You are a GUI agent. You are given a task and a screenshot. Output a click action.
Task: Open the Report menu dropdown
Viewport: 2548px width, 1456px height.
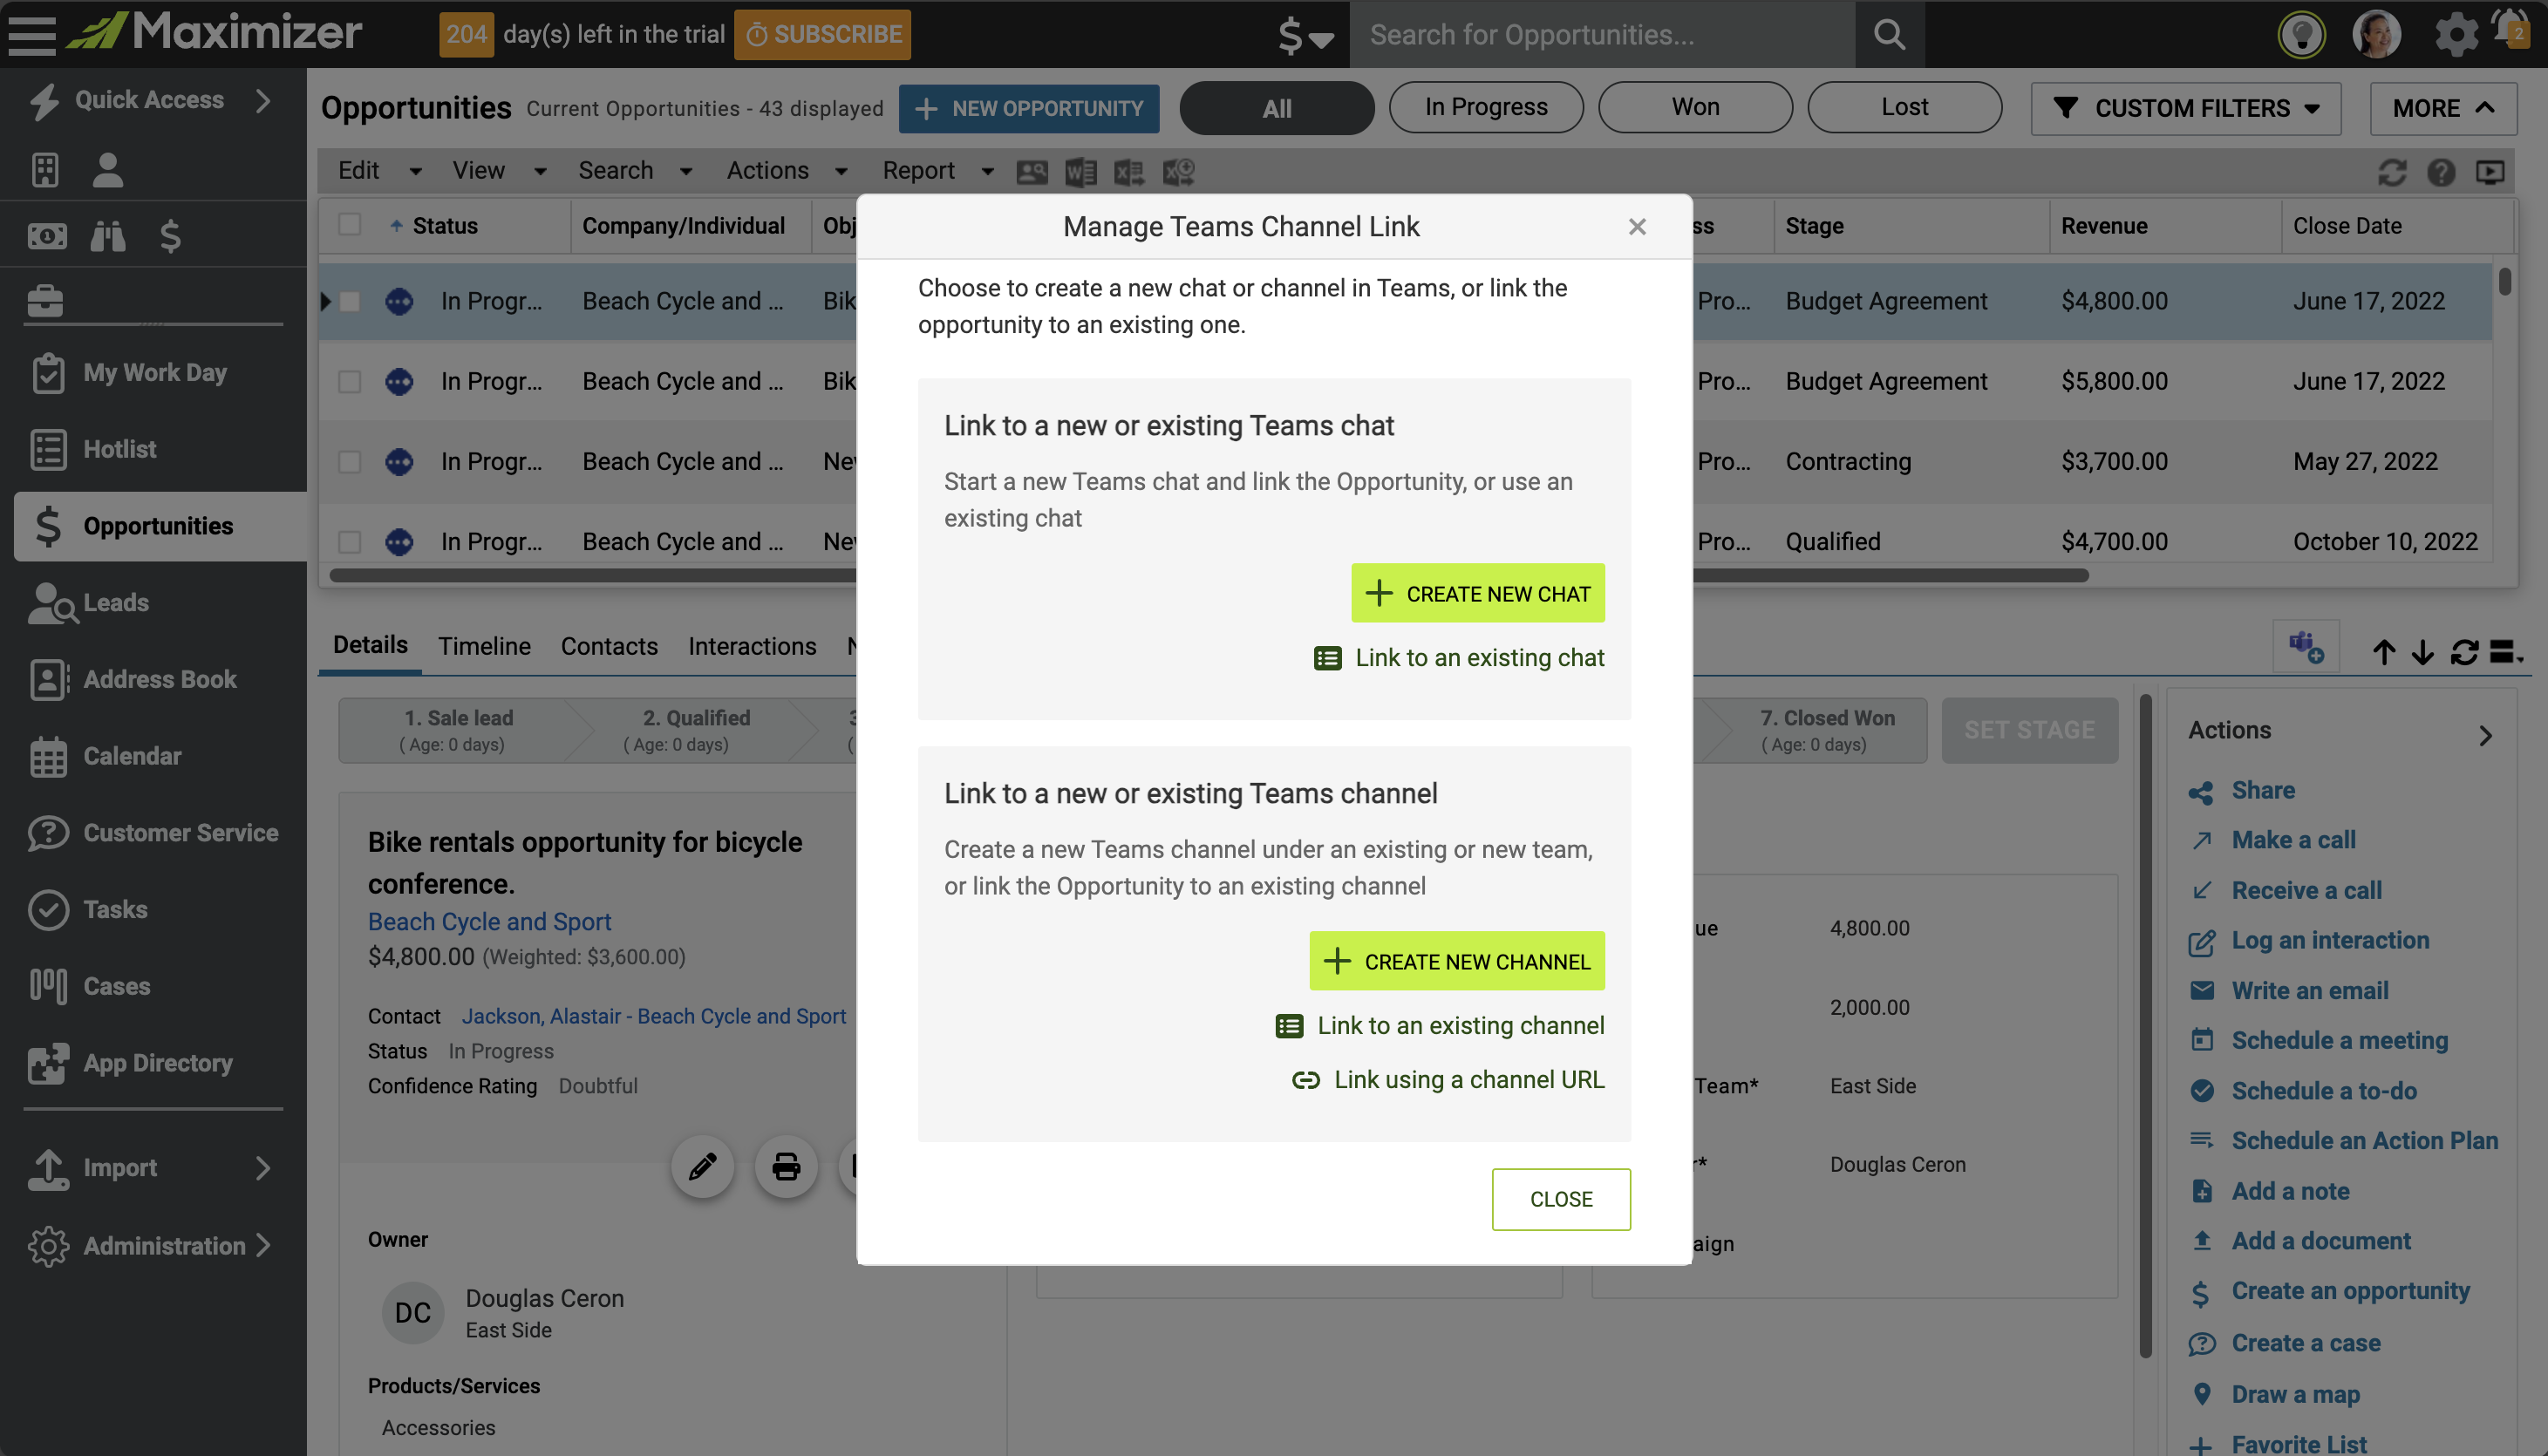pyautogui.click(x=938, y=171)
